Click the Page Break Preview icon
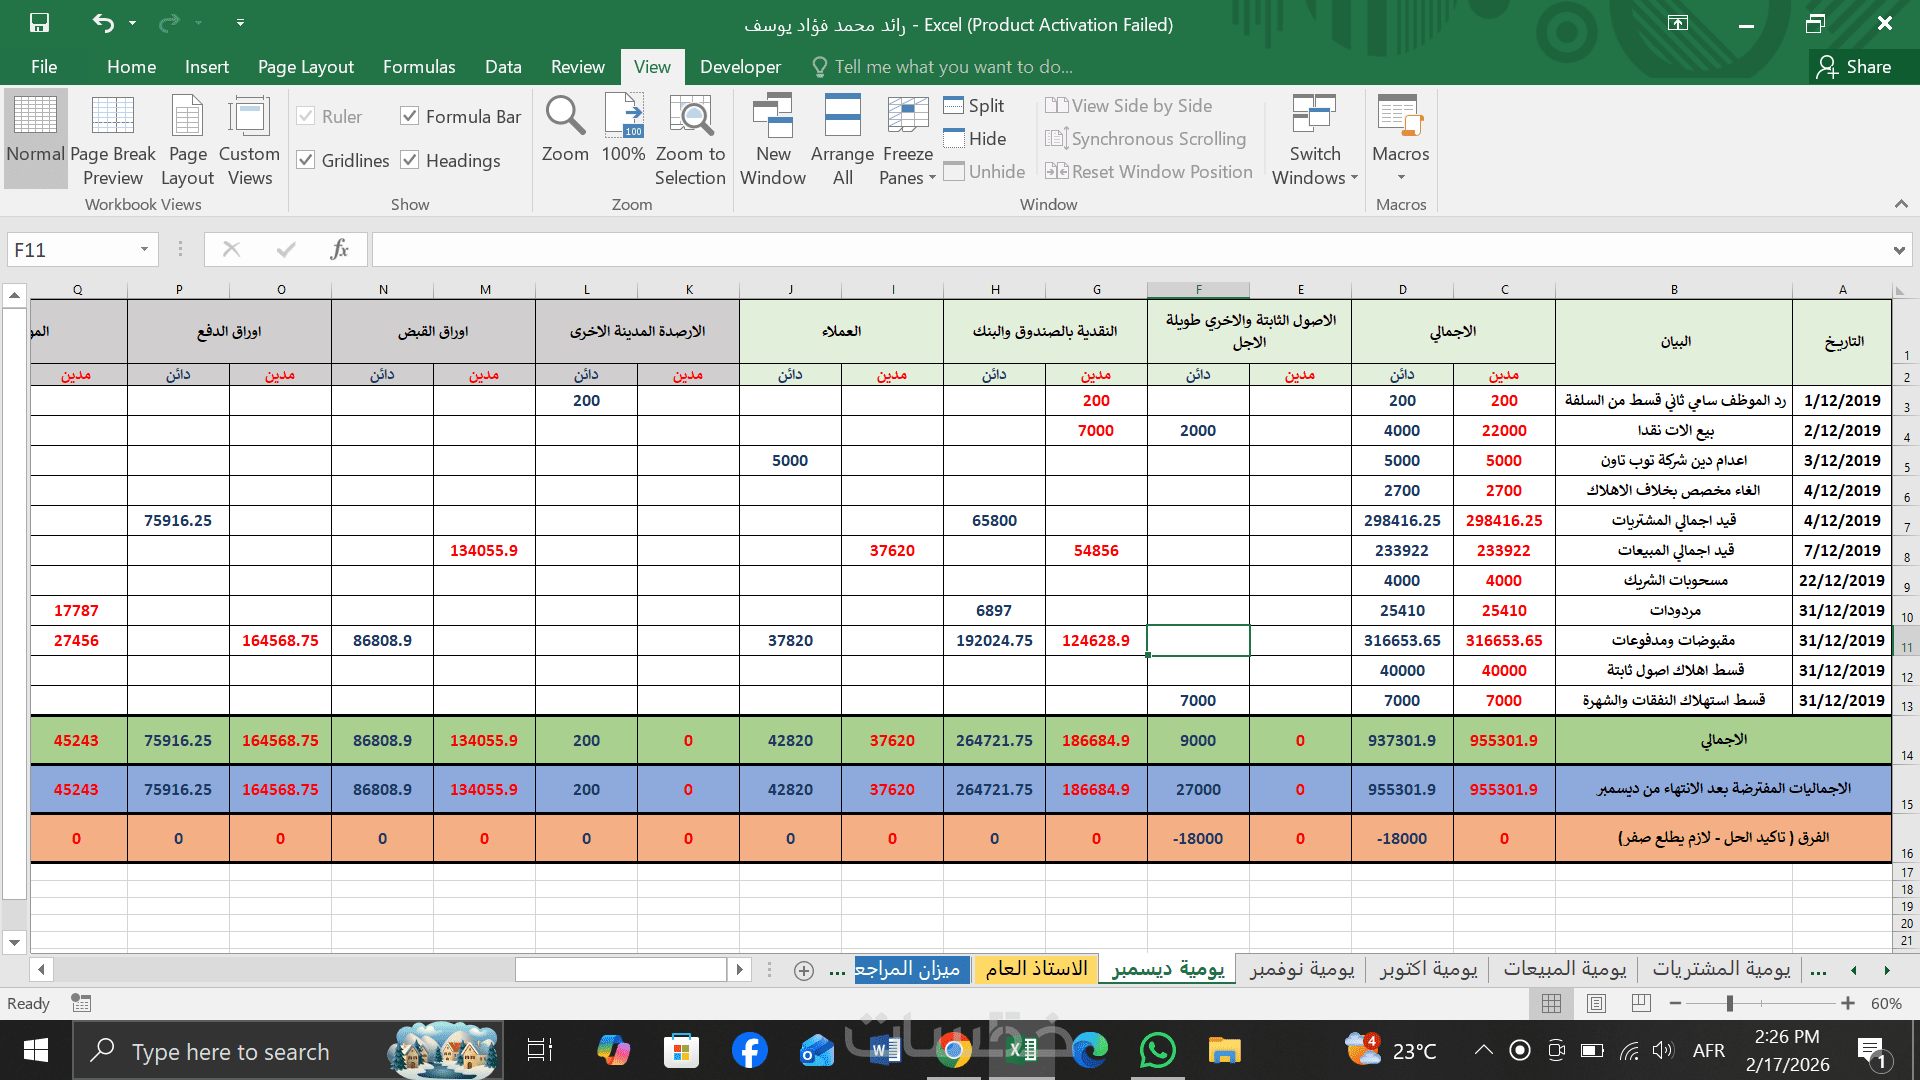This screenshot has width=1920, height=1080. (113, 117)
